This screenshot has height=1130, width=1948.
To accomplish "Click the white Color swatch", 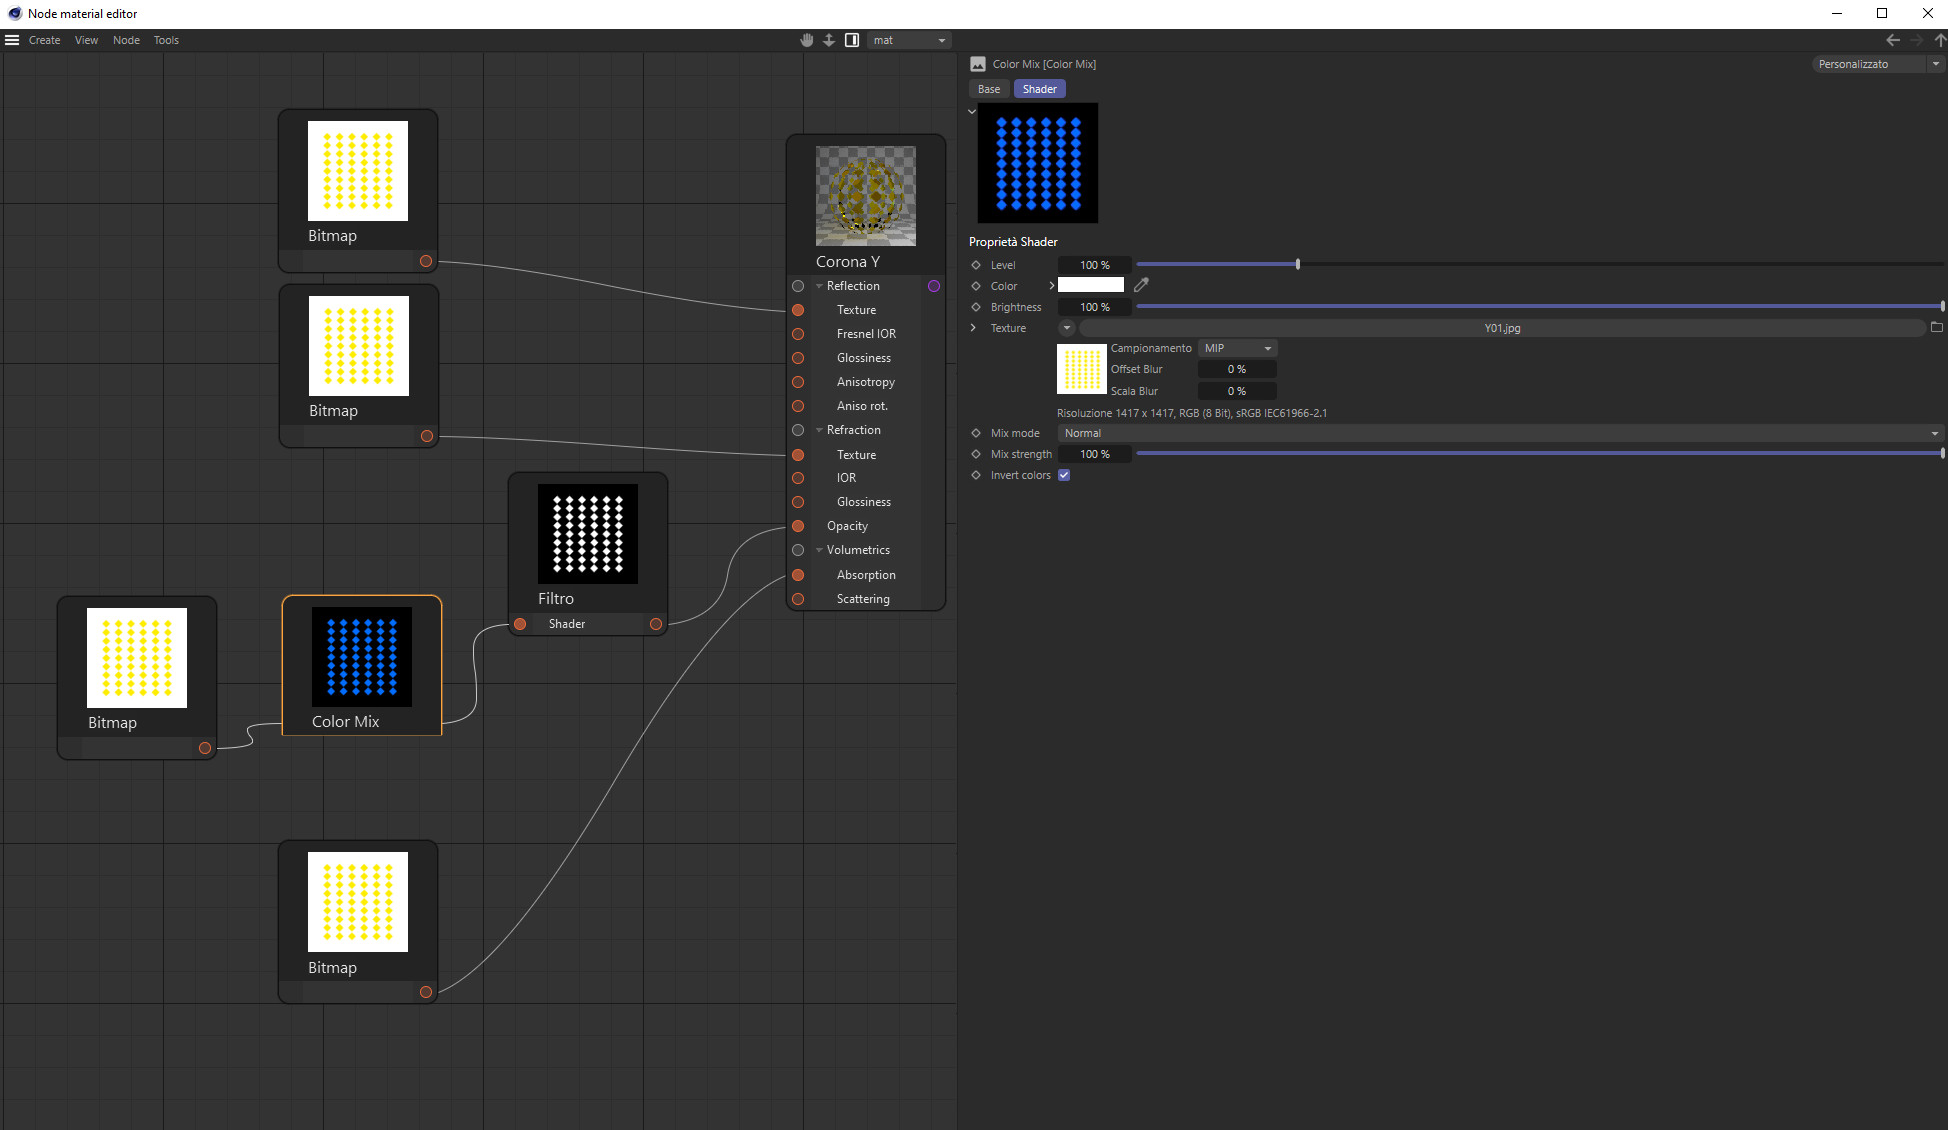I will click(1090, 285).
